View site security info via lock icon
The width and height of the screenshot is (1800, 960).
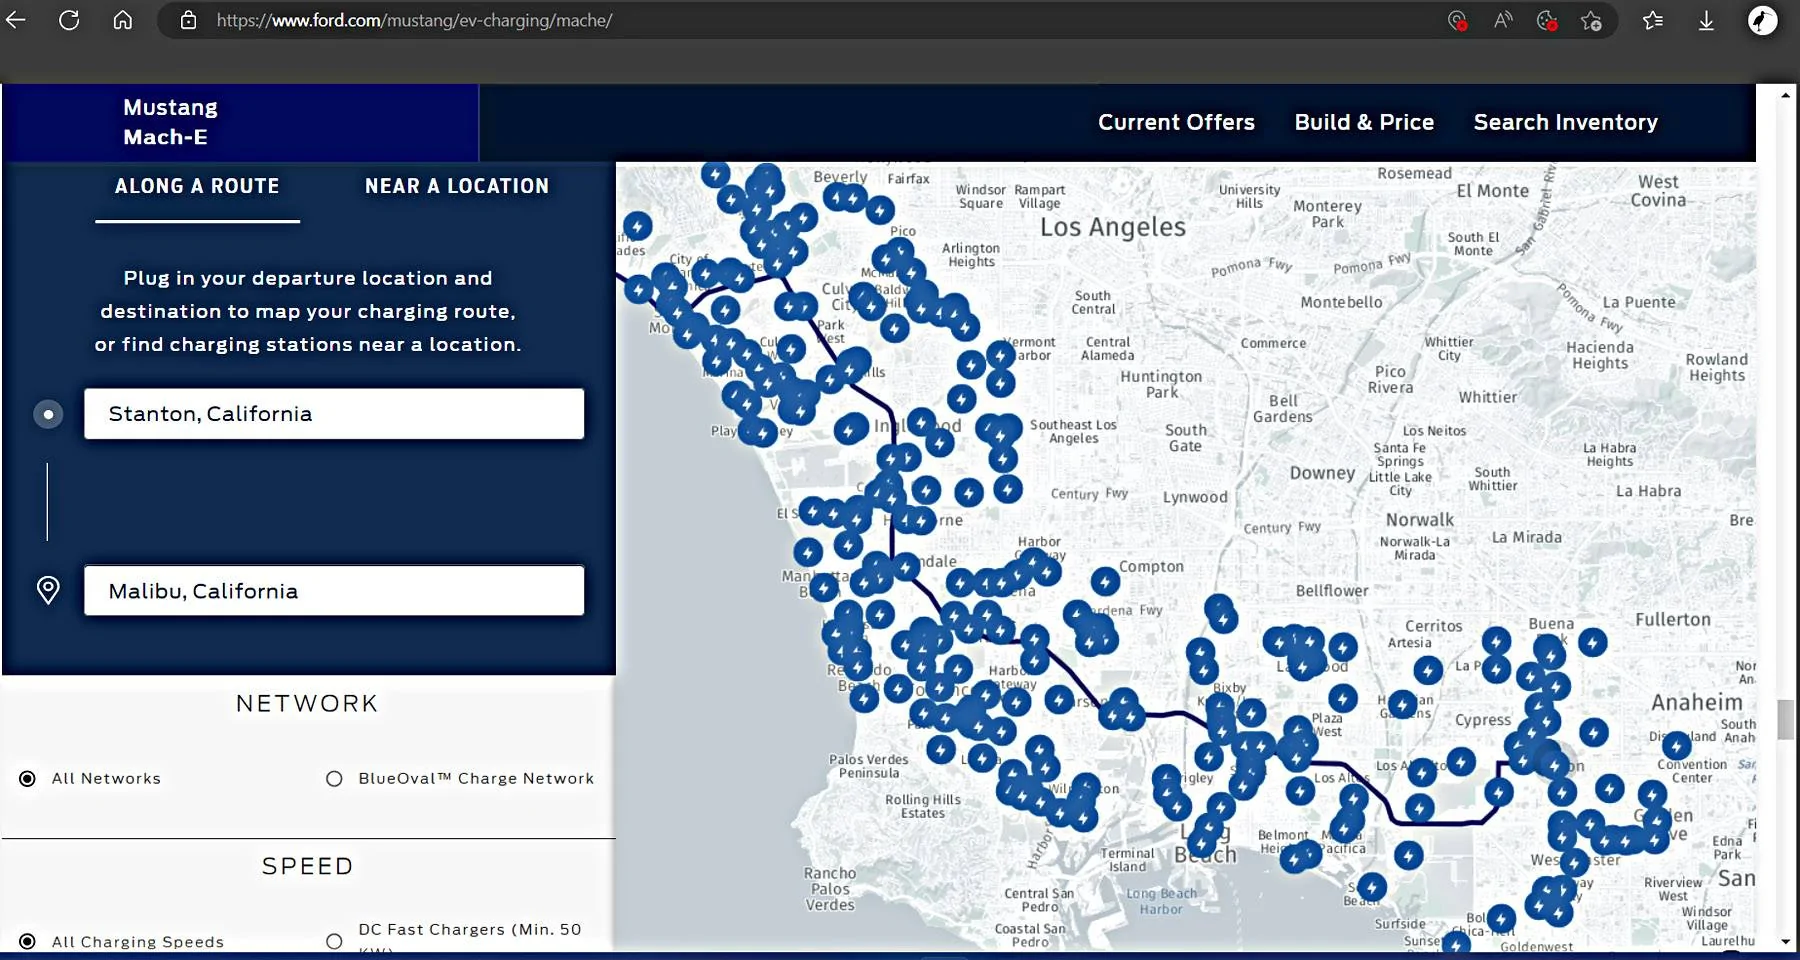coord(188,20)
